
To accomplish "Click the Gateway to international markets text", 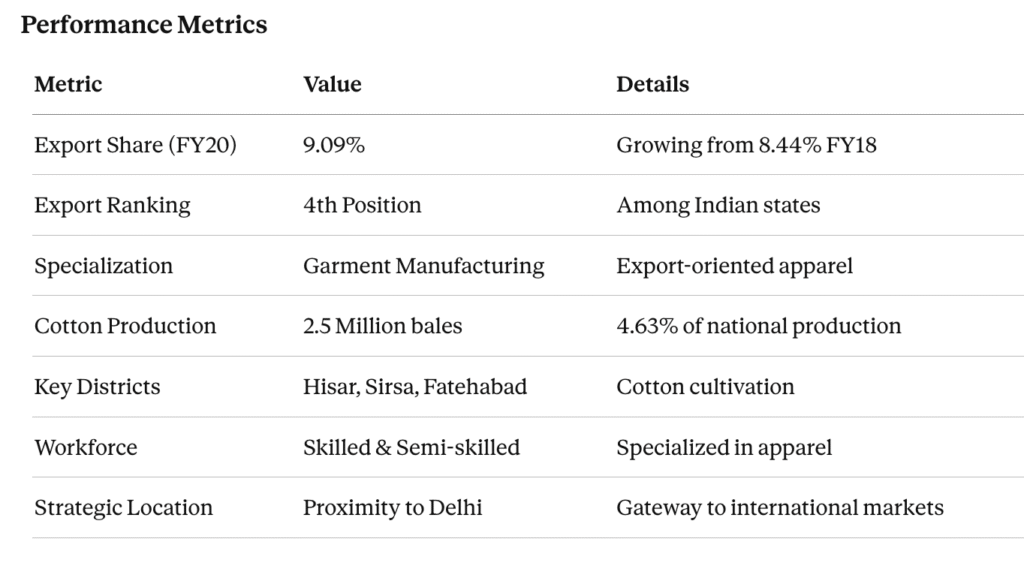I will 779,507.
